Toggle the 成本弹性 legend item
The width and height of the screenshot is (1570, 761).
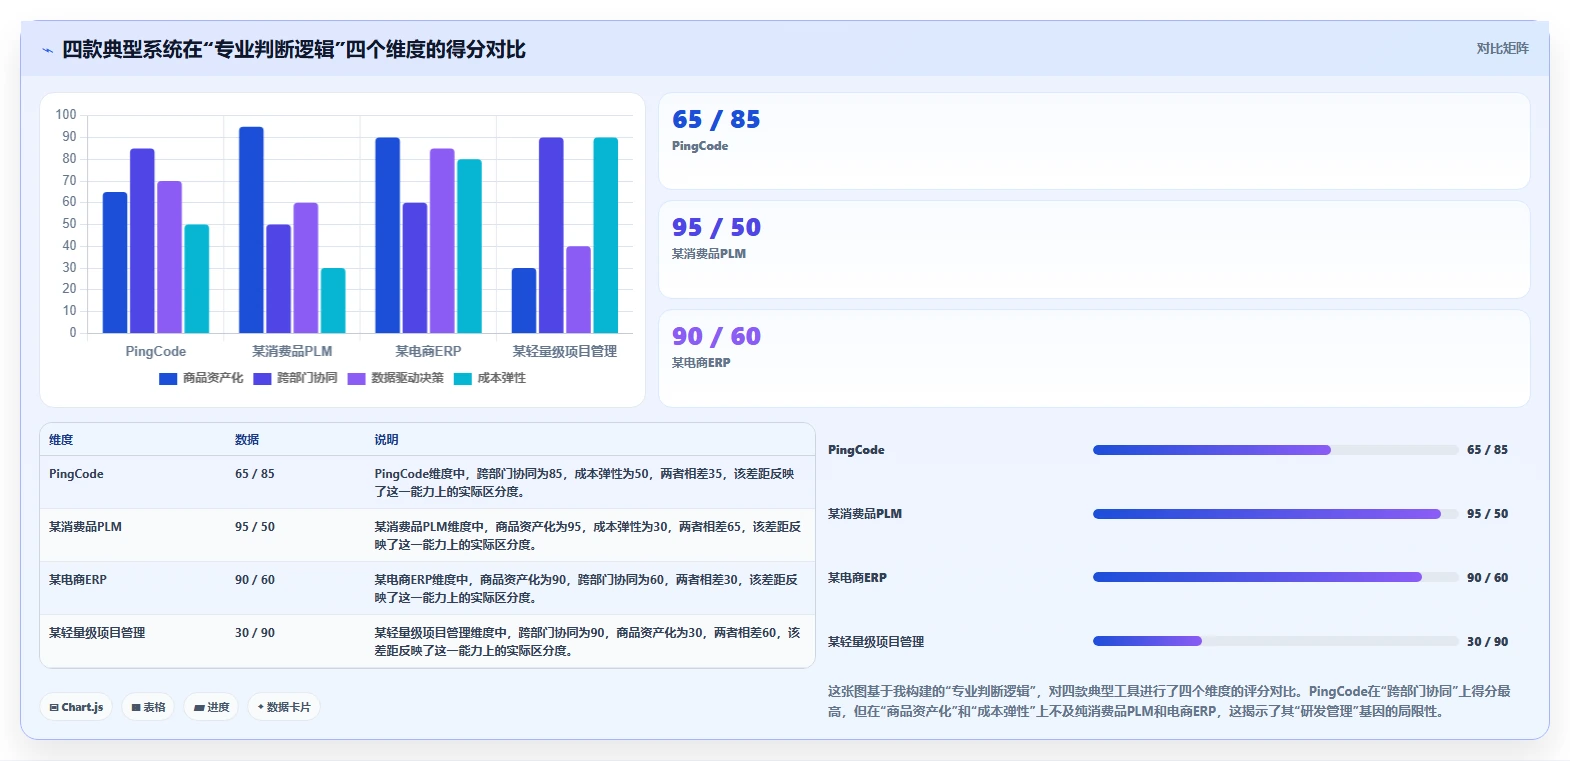pos(489,379)
